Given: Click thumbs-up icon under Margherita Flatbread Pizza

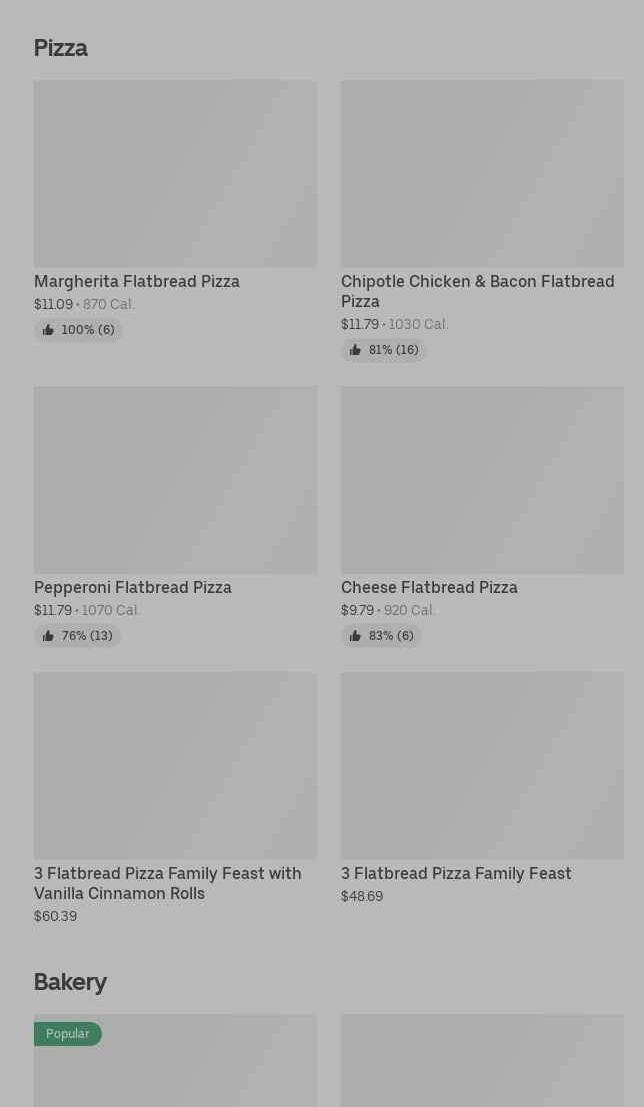Looking at the screenshot, I should tap(48, 330).
